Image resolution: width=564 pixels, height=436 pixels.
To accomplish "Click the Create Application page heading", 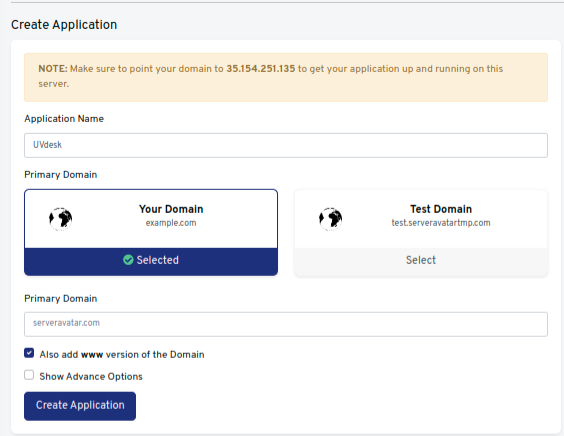I will click(x=64, y=25).
